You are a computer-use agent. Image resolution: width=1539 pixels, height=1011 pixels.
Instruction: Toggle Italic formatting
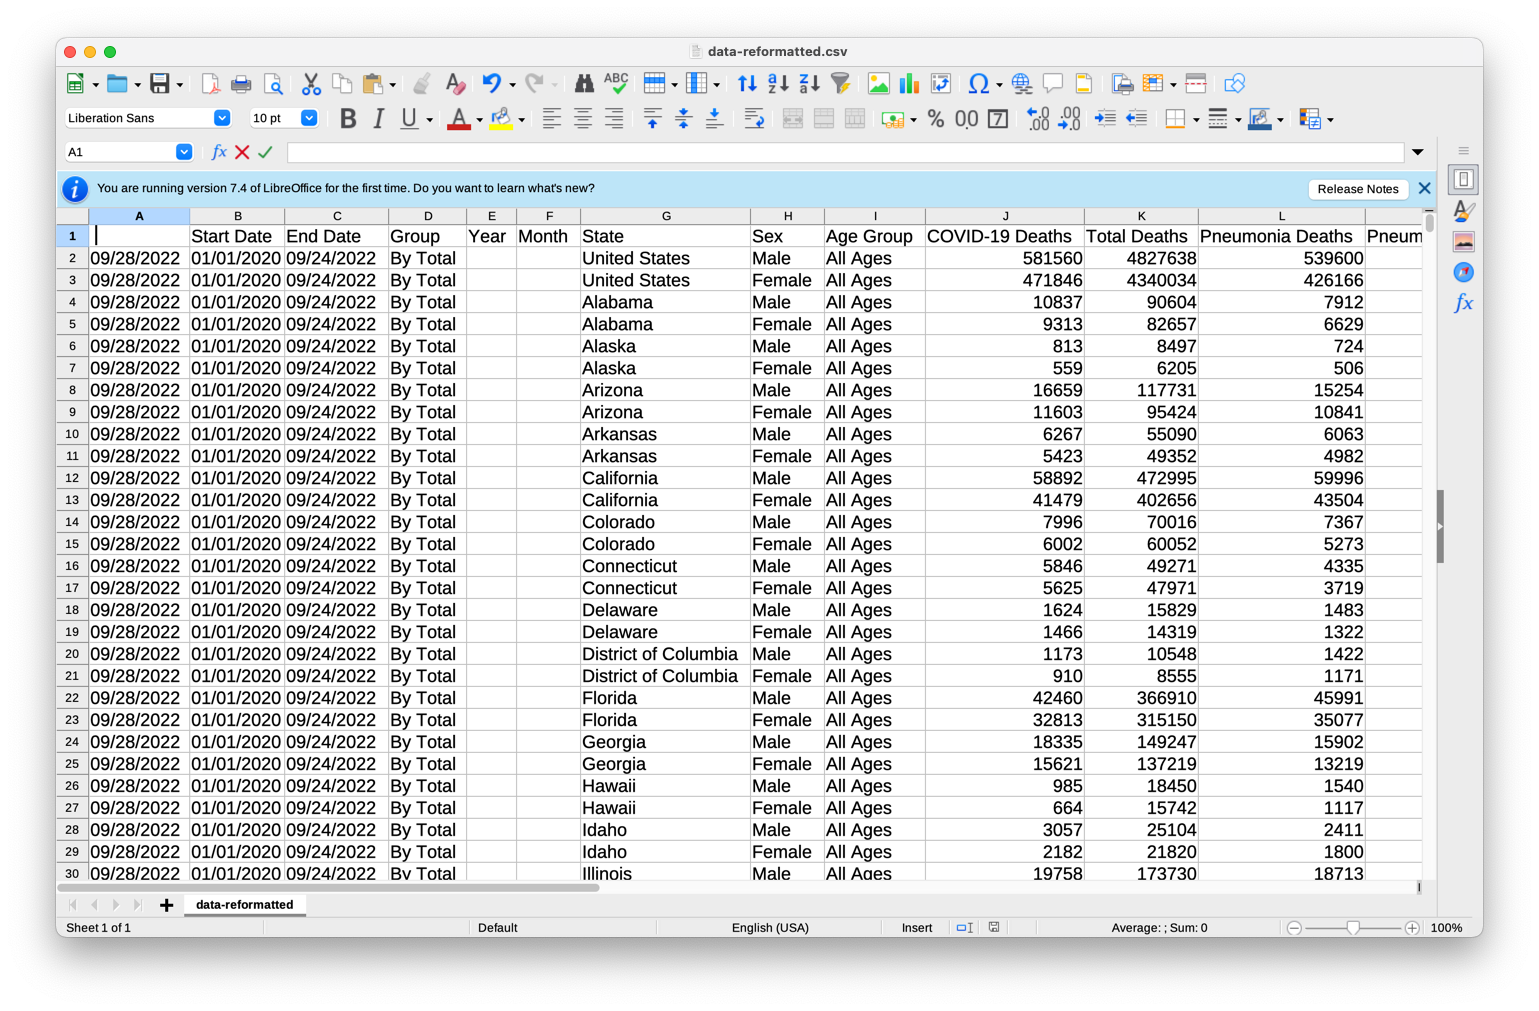pyautogui.click(x=378, y=119)
